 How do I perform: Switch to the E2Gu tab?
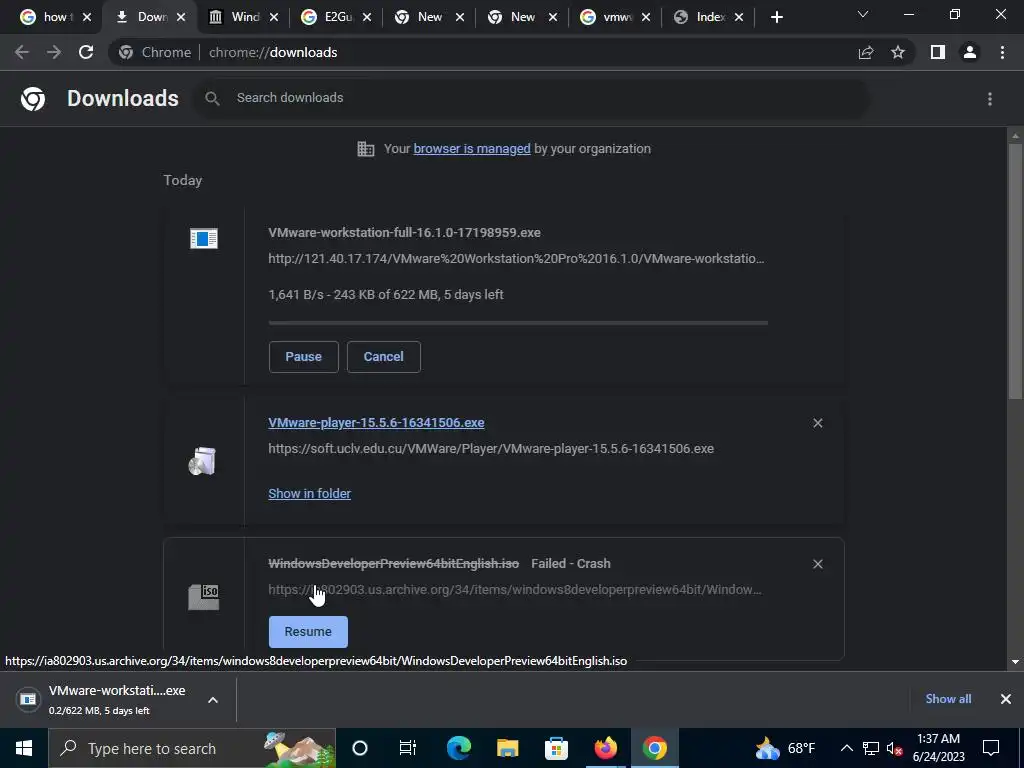(330, 18)
